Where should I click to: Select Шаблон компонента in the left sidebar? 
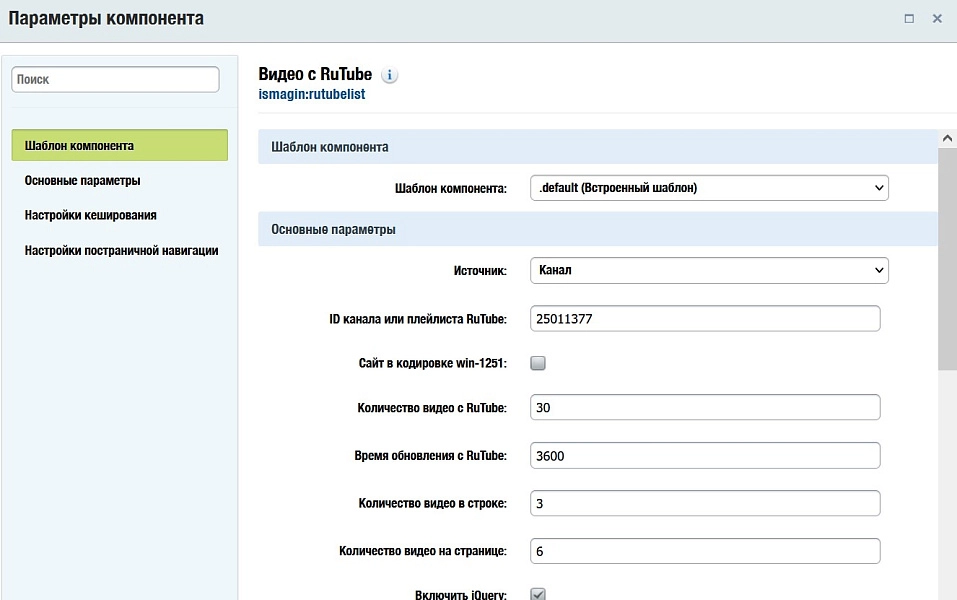tap(120, 145)
